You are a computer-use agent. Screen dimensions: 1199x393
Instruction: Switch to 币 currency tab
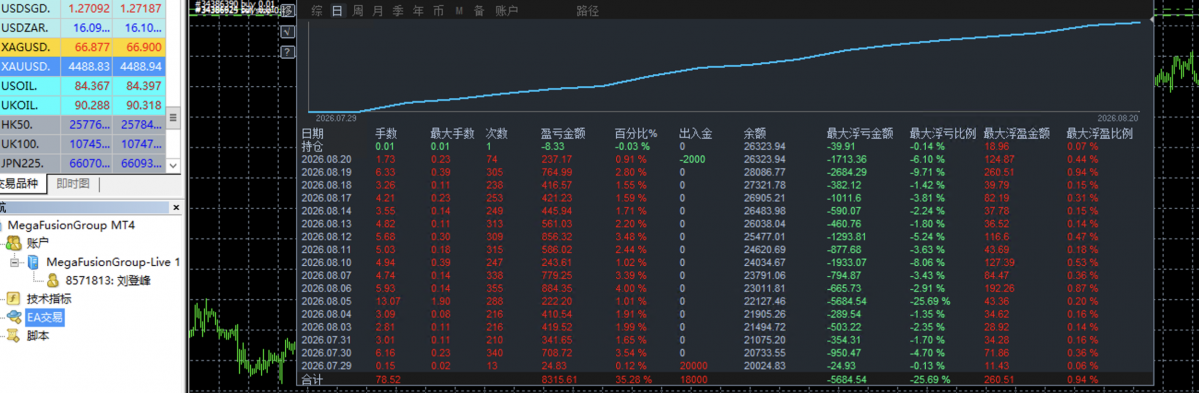[438, 11]
